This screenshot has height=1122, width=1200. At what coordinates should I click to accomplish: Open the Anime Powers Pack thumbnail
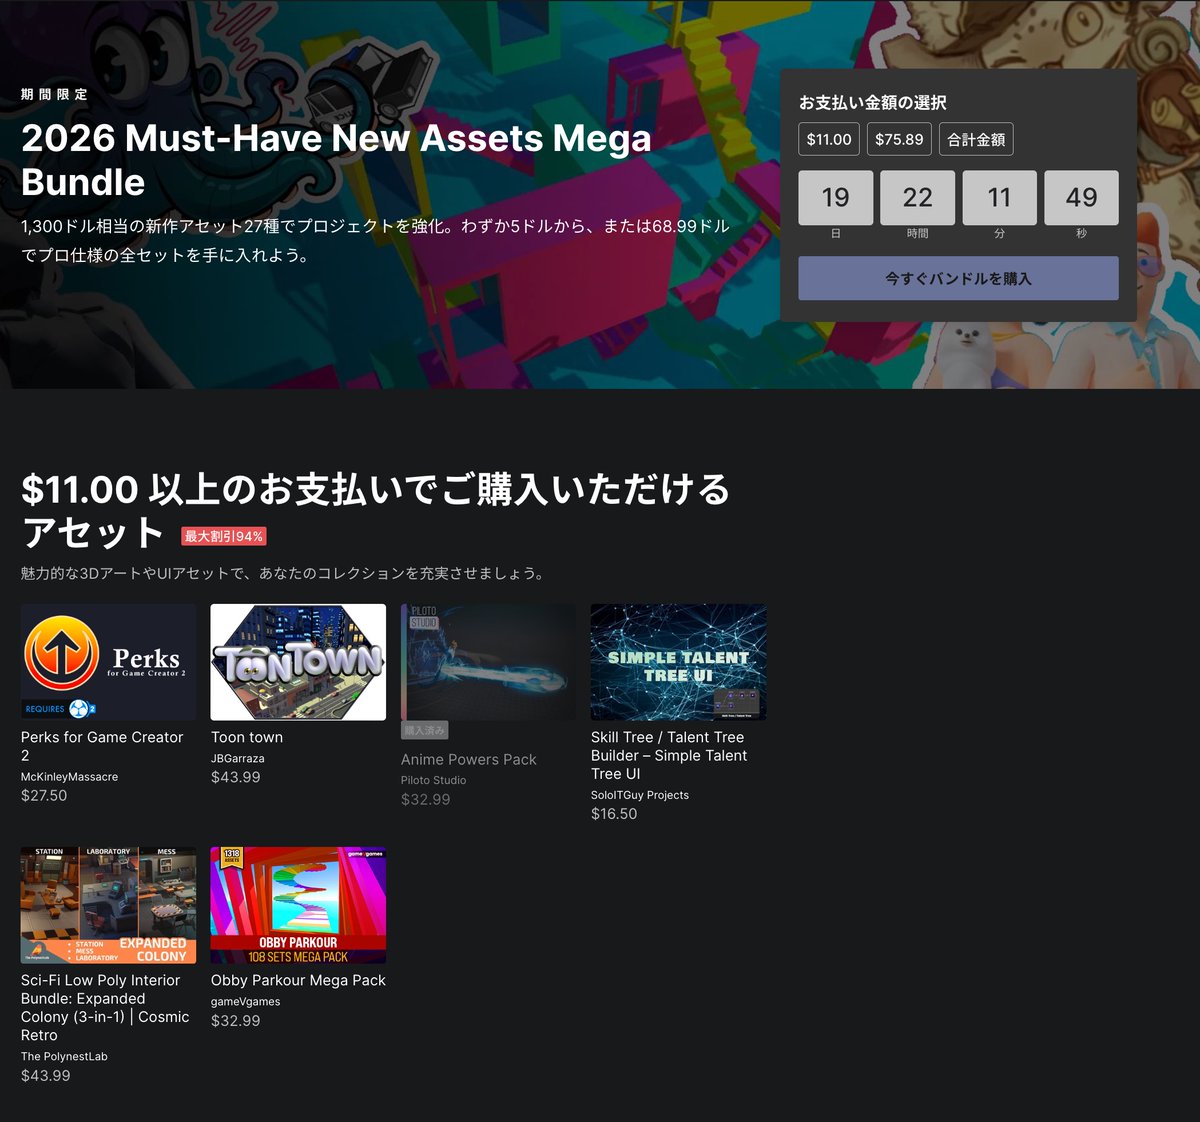click(488, 662)
